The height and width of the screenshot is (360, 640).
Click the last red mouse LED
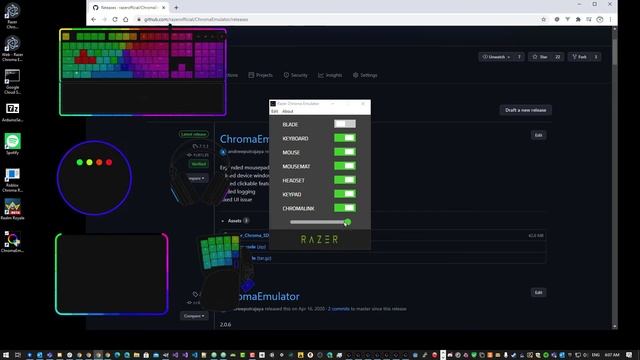[x=109, y=162]
